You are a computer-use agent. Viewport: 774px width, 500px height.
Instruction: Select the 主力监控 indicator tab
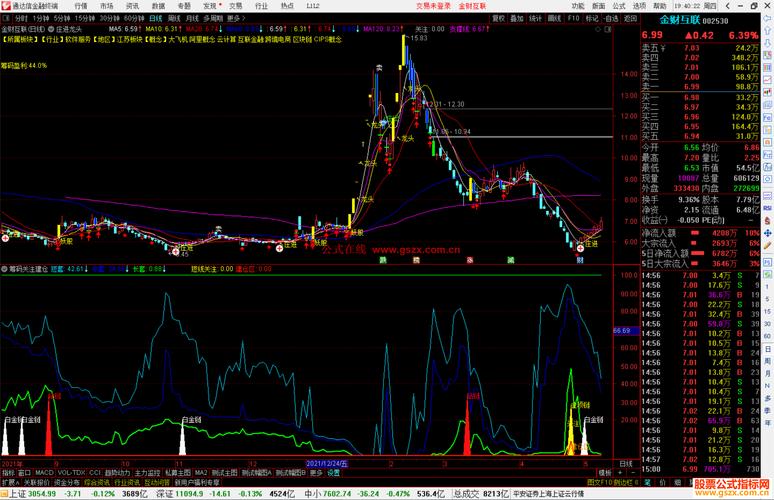148,473
